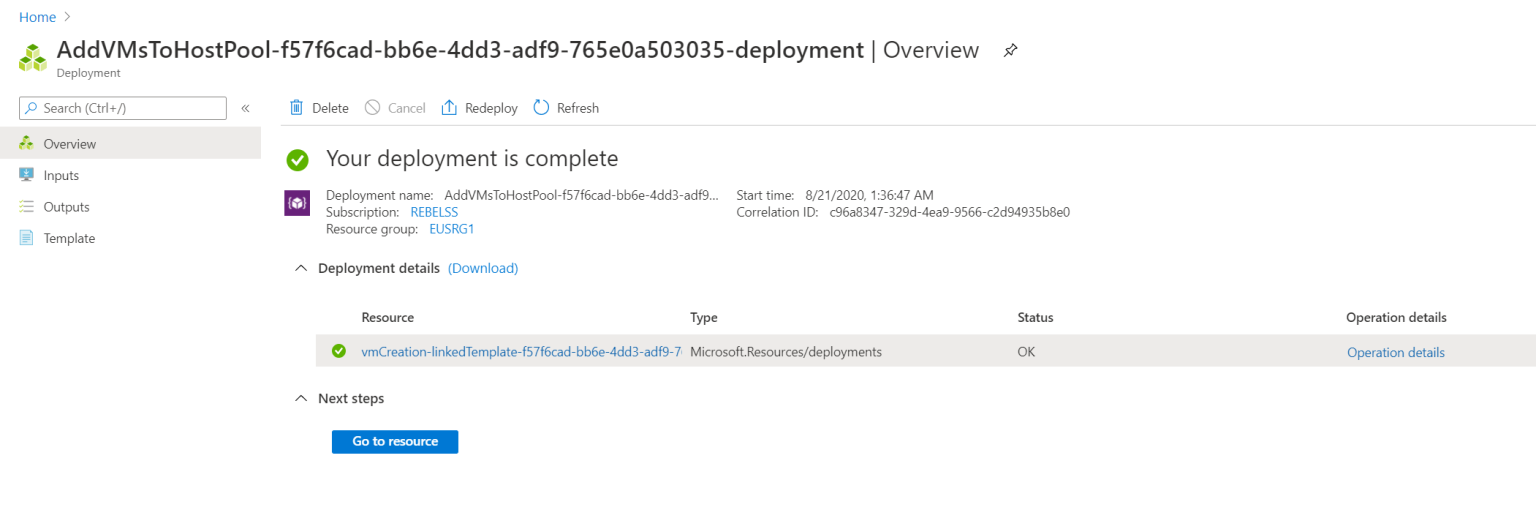Click the Refresh circular arrow icon
This screenshot has width=1536, height=521.
tap(541, 107)
